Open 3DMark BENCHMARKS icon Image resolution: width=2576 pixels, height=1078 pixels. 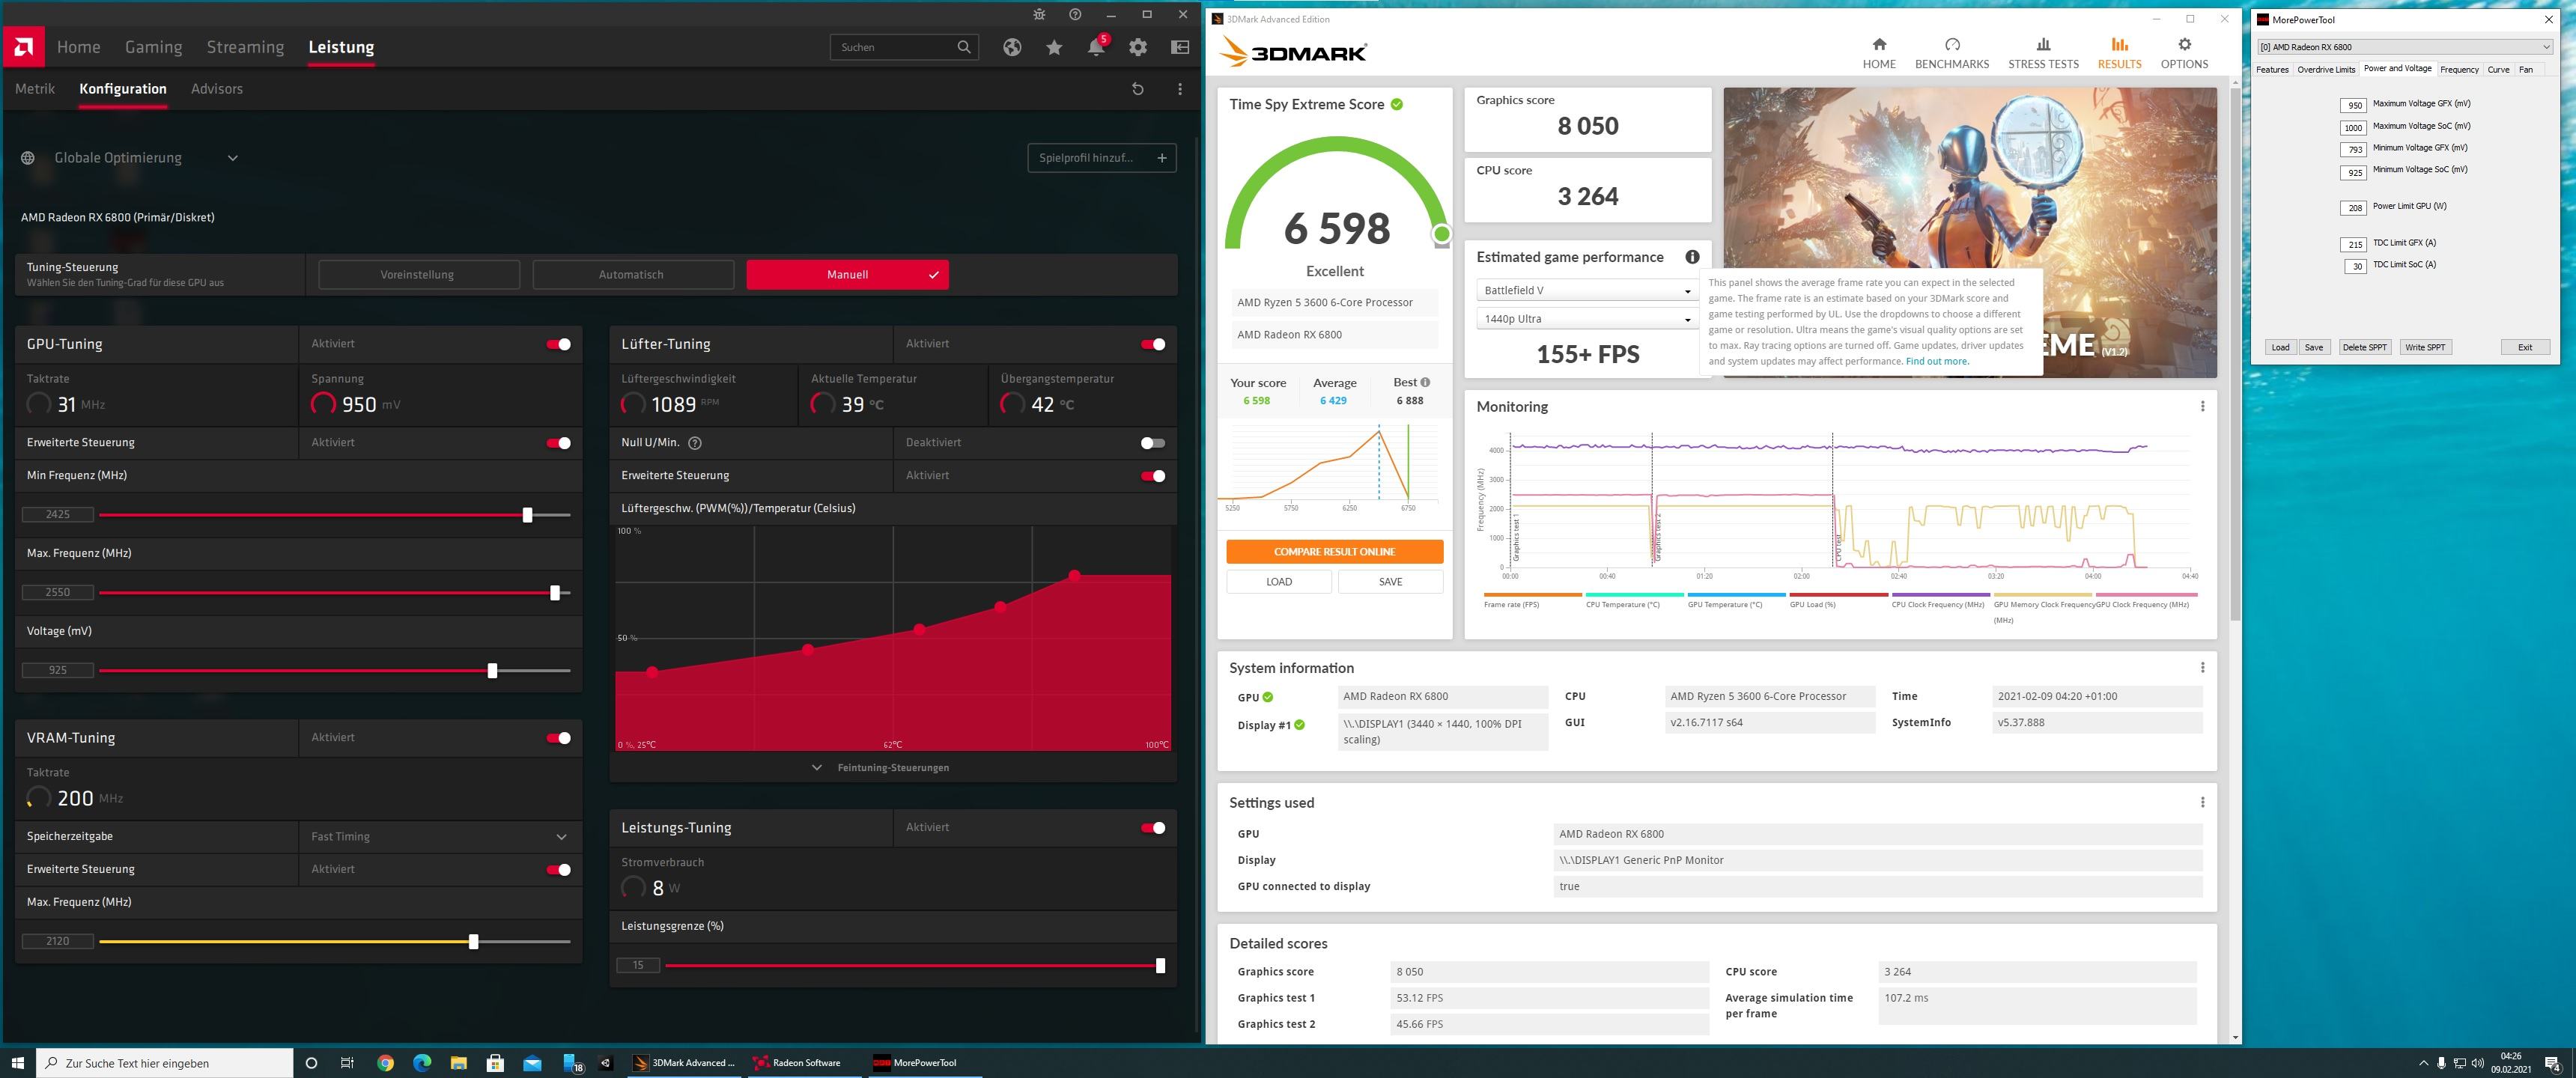1952,44
